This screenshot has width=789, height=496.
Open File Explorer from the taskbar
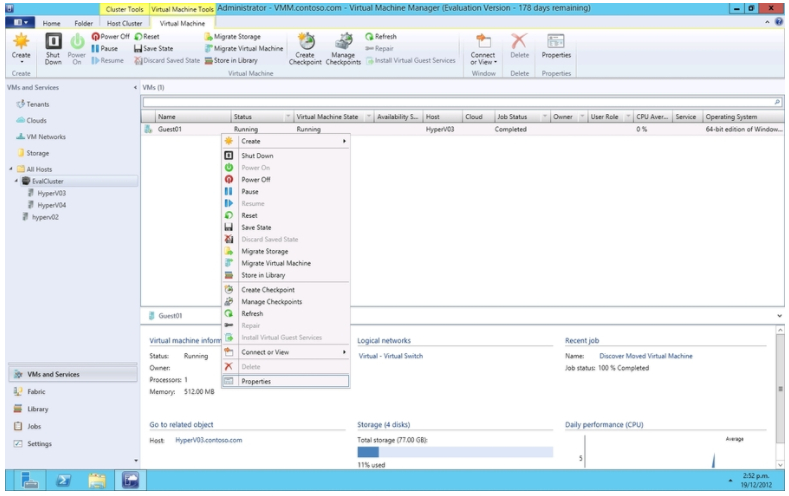point(97,480)
